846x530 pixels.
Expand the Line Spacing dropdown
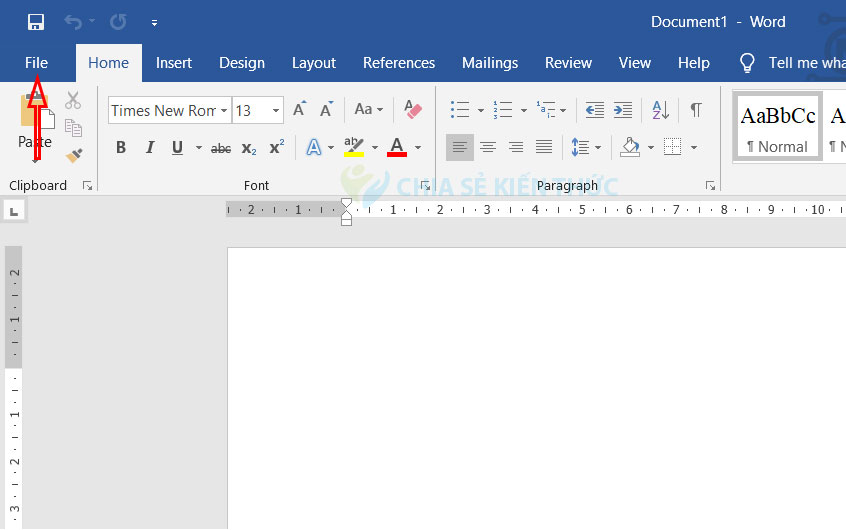coord(598,148)
